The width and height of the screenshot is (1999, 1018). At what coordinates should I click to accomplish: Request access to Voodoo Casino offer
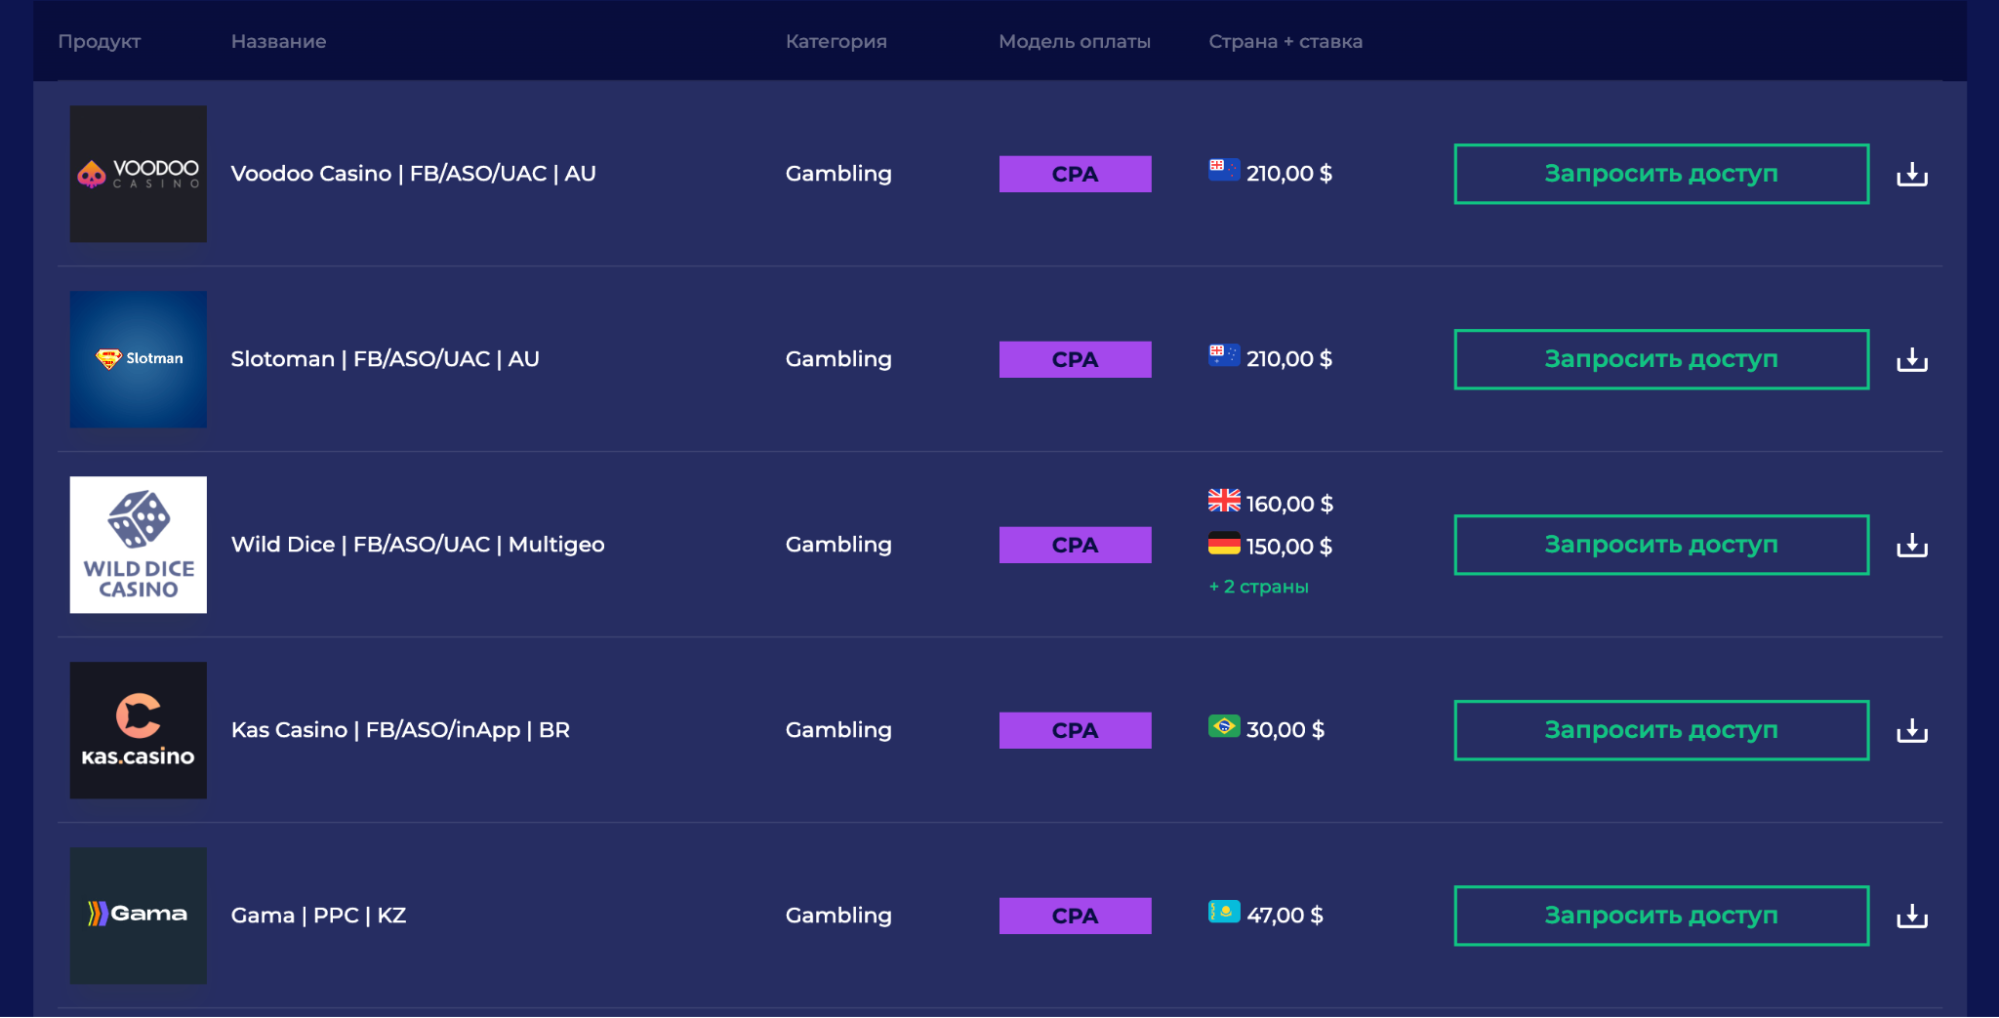(x=1661, y=174)
